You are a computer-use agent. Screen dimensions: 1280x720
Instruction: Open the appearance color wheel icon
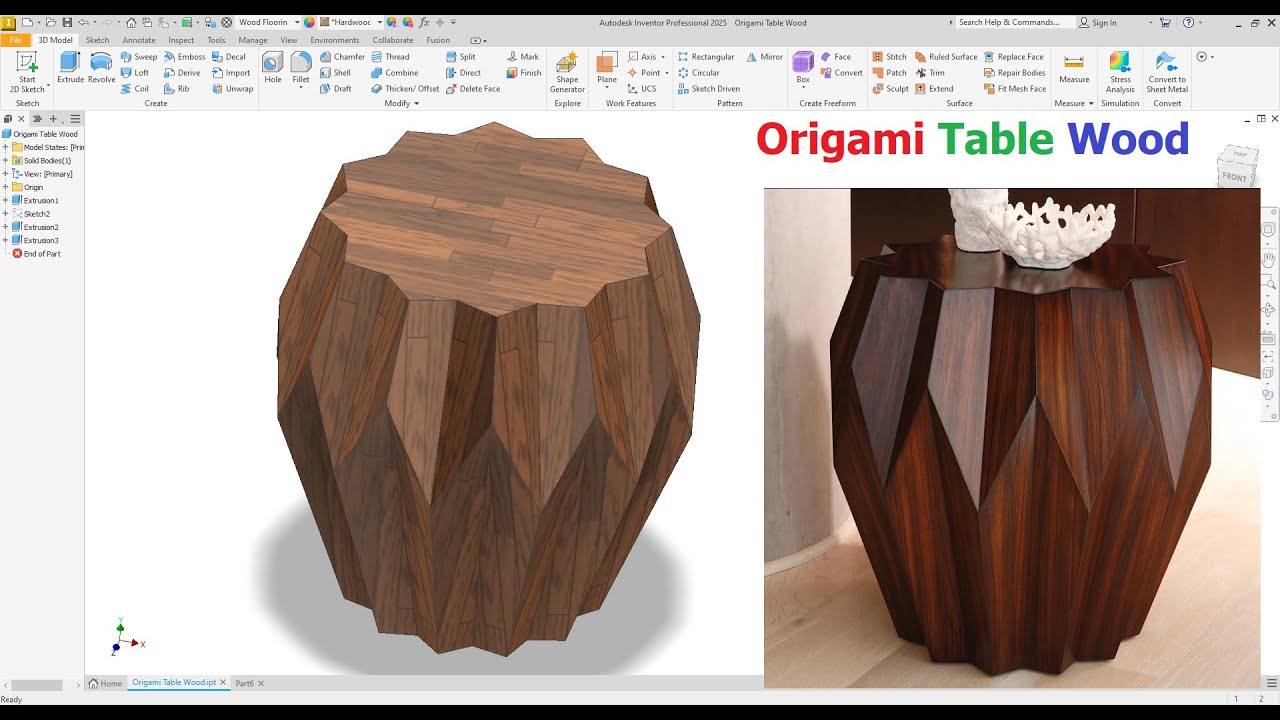309,22
